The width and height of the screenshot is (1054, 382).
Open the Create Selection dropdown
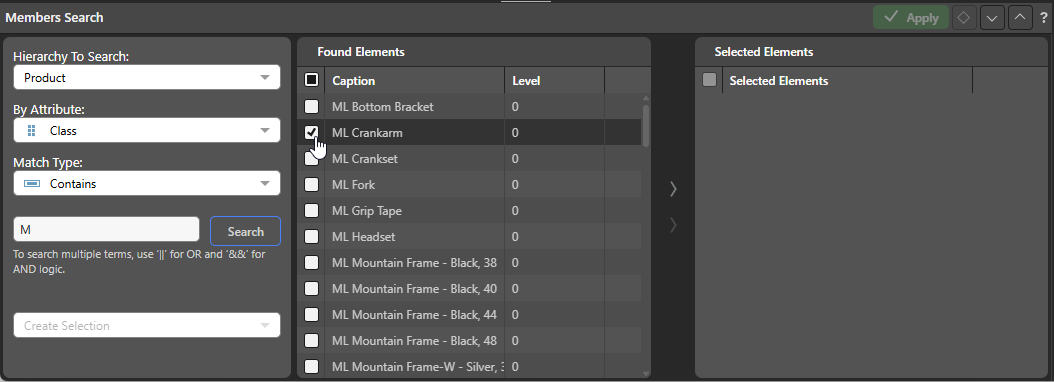[x=147, y=326]
